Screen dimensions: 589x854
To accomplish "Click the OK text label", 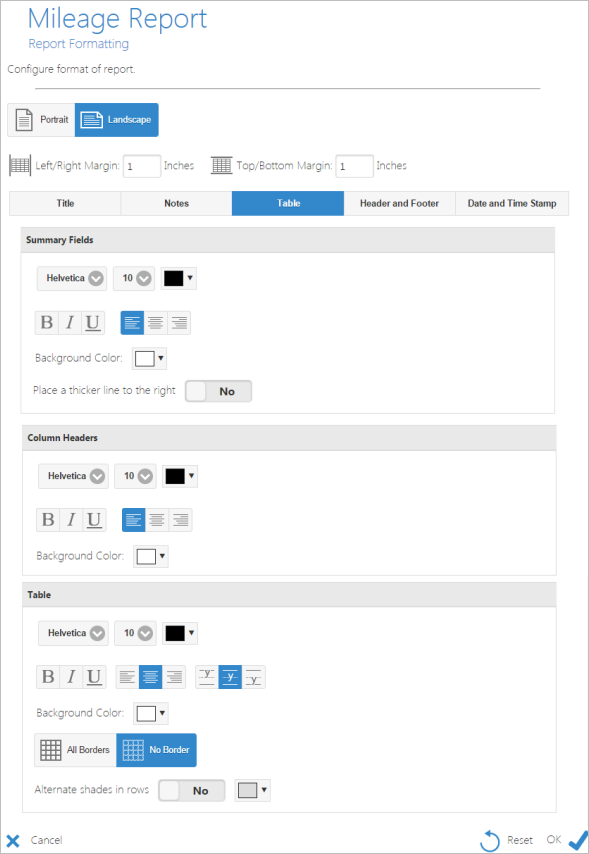I will pyautogui.click(x=554, y=840).
